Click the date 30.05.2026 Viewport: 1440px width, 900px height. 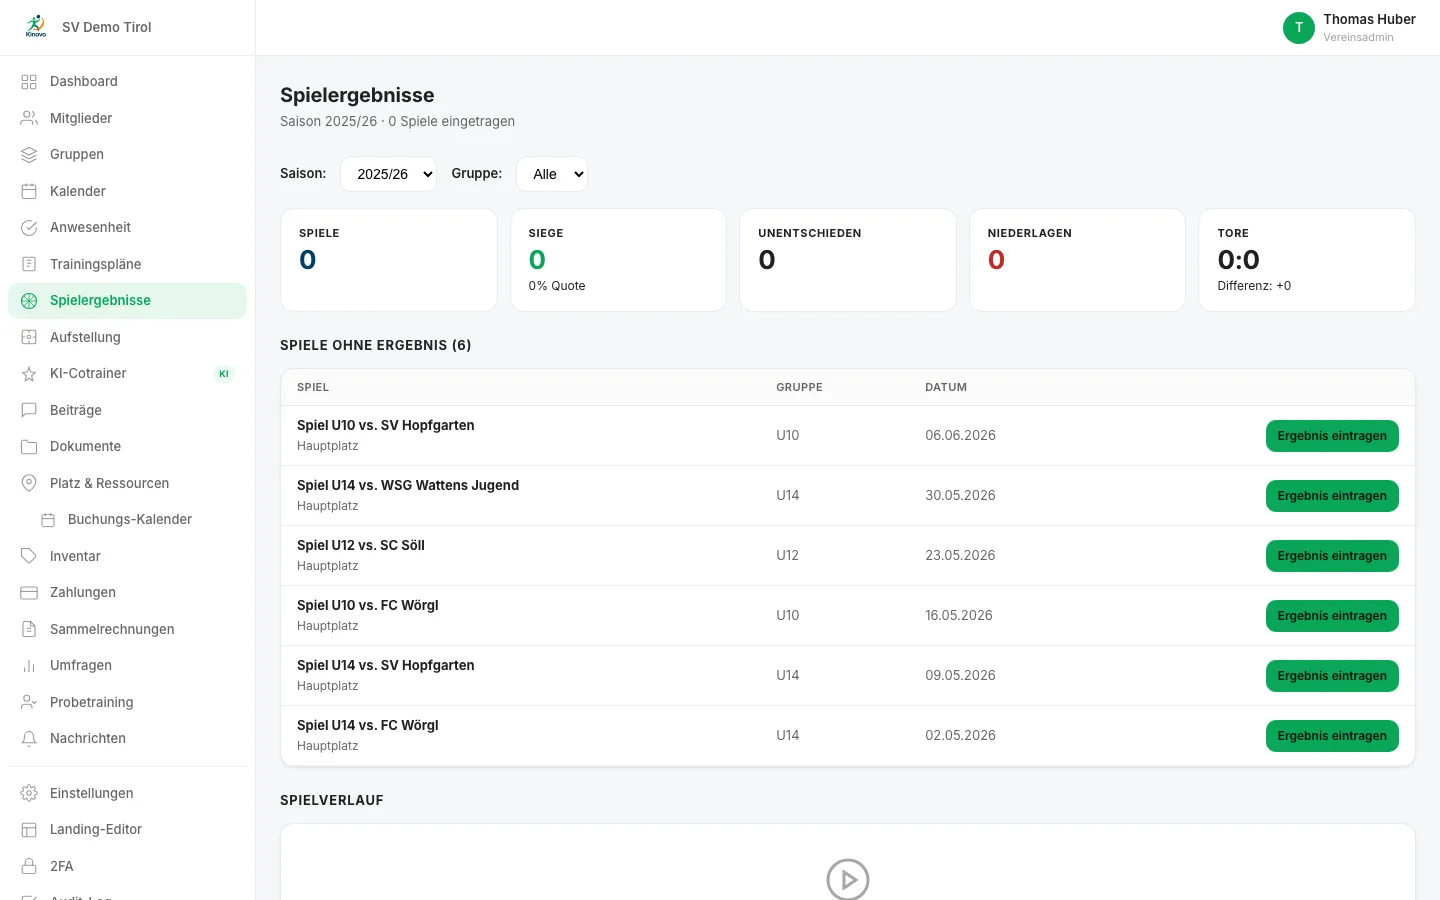[960, 496]
